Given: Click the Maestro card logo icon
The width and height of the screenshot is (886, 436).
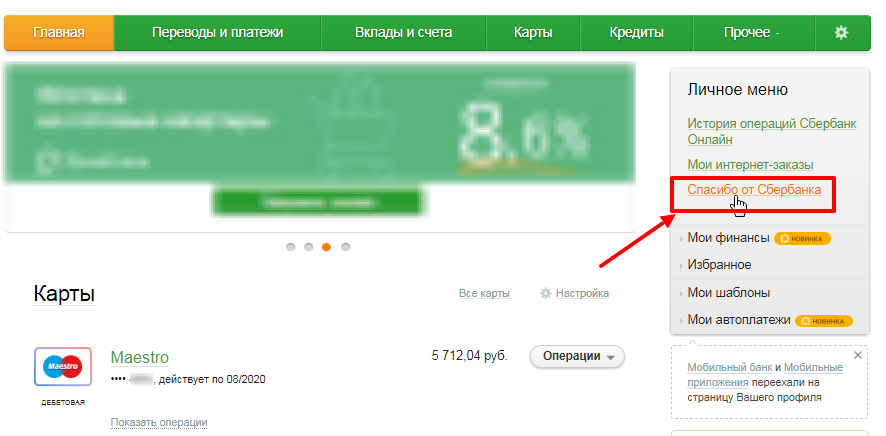Looking at the screenshot, I should (x=63, y=367).
